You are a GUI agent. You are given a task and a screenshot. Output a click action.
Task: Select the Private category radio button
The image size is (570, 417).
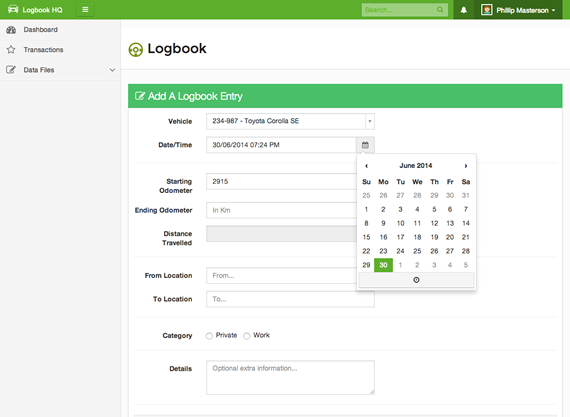209,336
